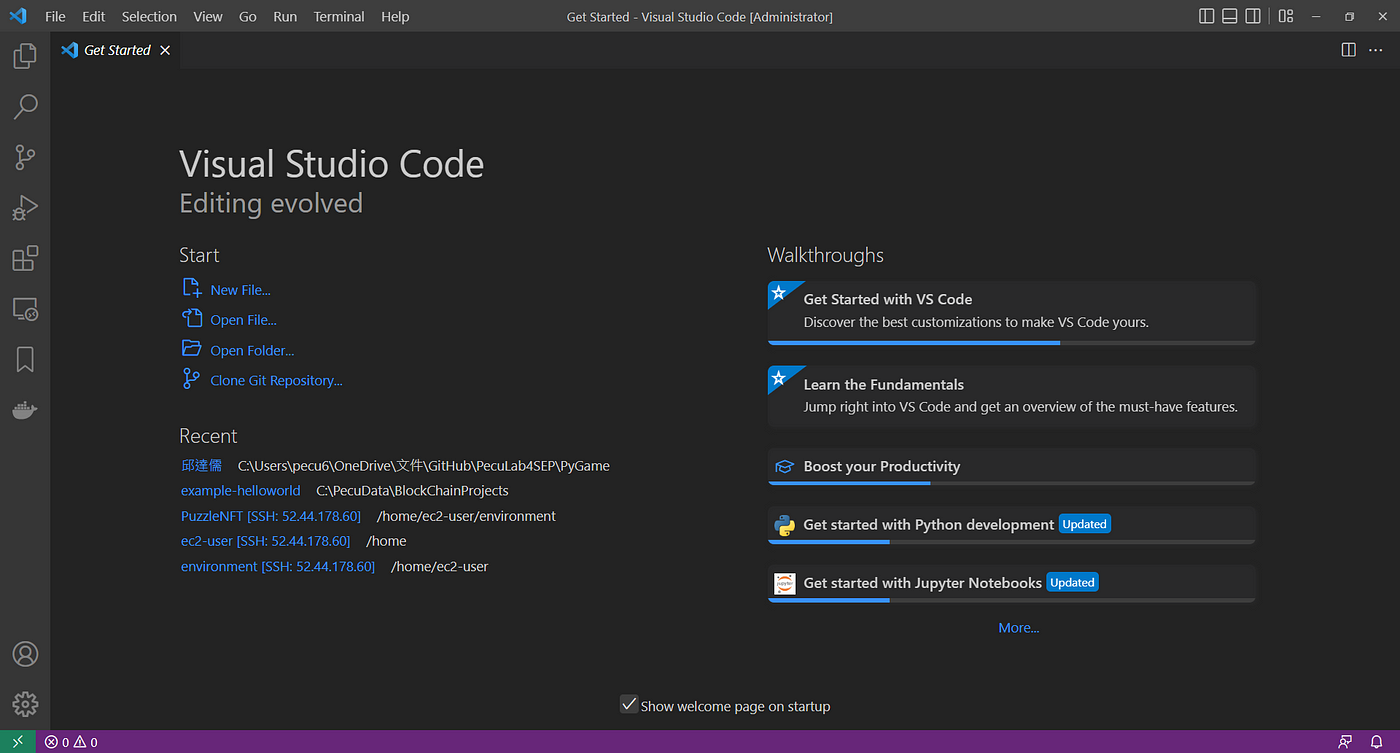The image size is (1400, 753).
Task: Toggle panel layout icon in title bar
Action: pos(1230,16)
